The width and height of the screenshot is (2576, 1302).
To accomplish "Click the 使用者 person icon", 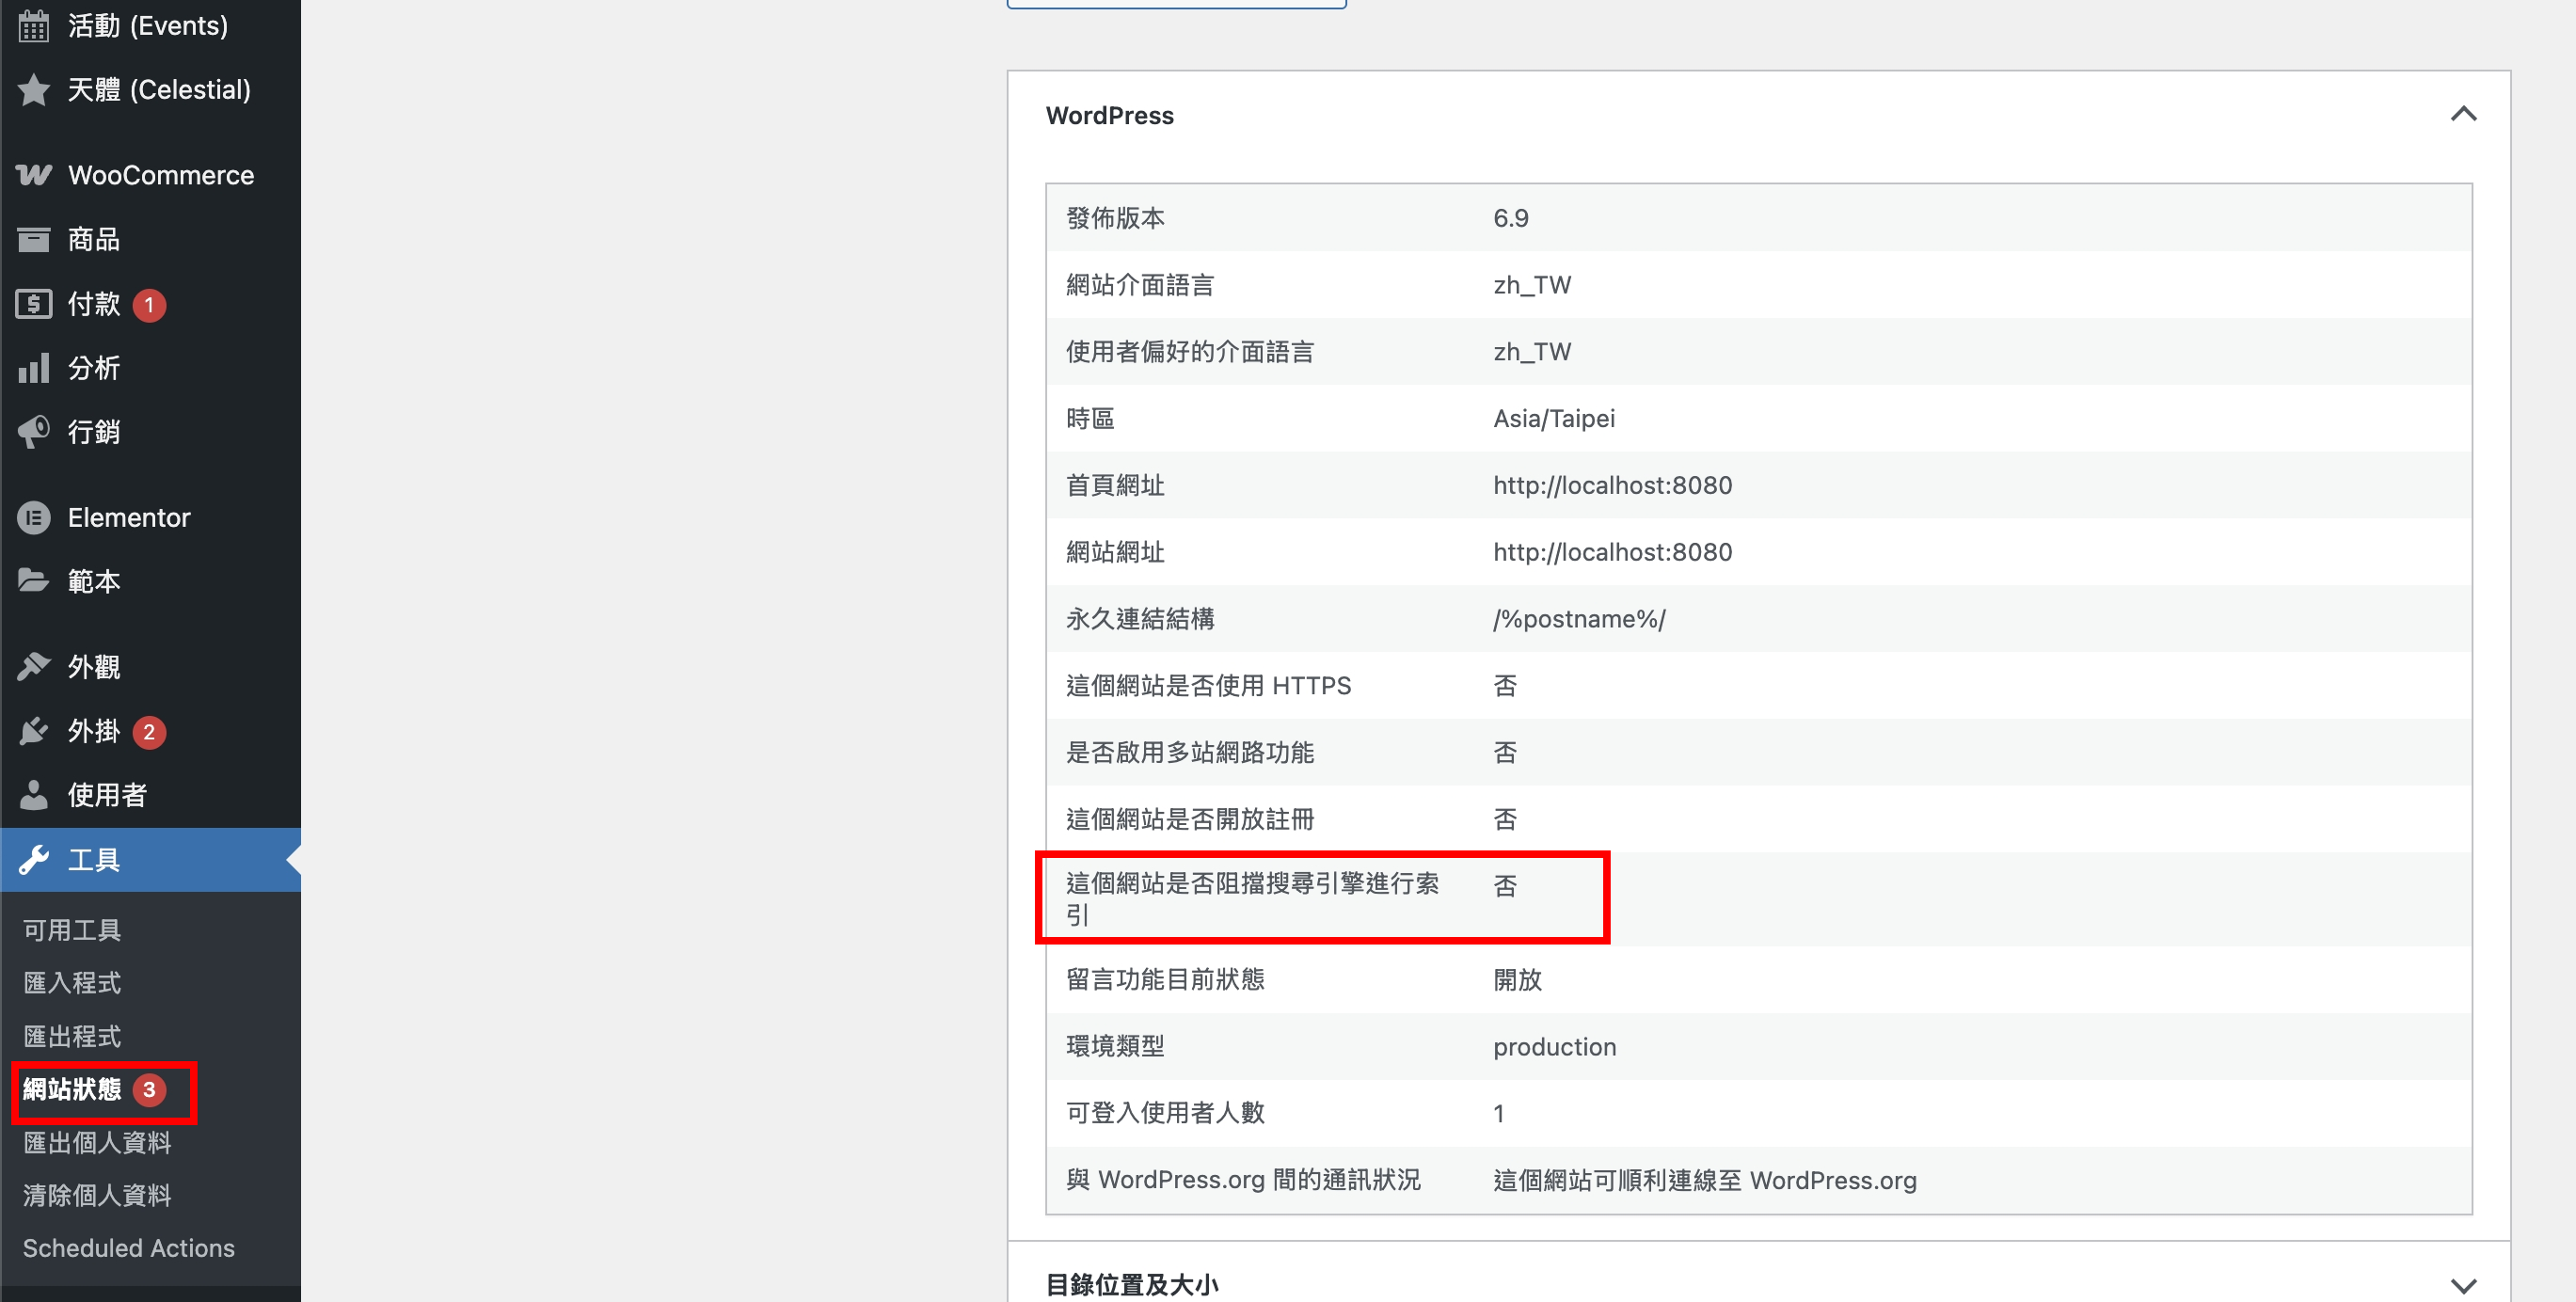I will 33,795.
